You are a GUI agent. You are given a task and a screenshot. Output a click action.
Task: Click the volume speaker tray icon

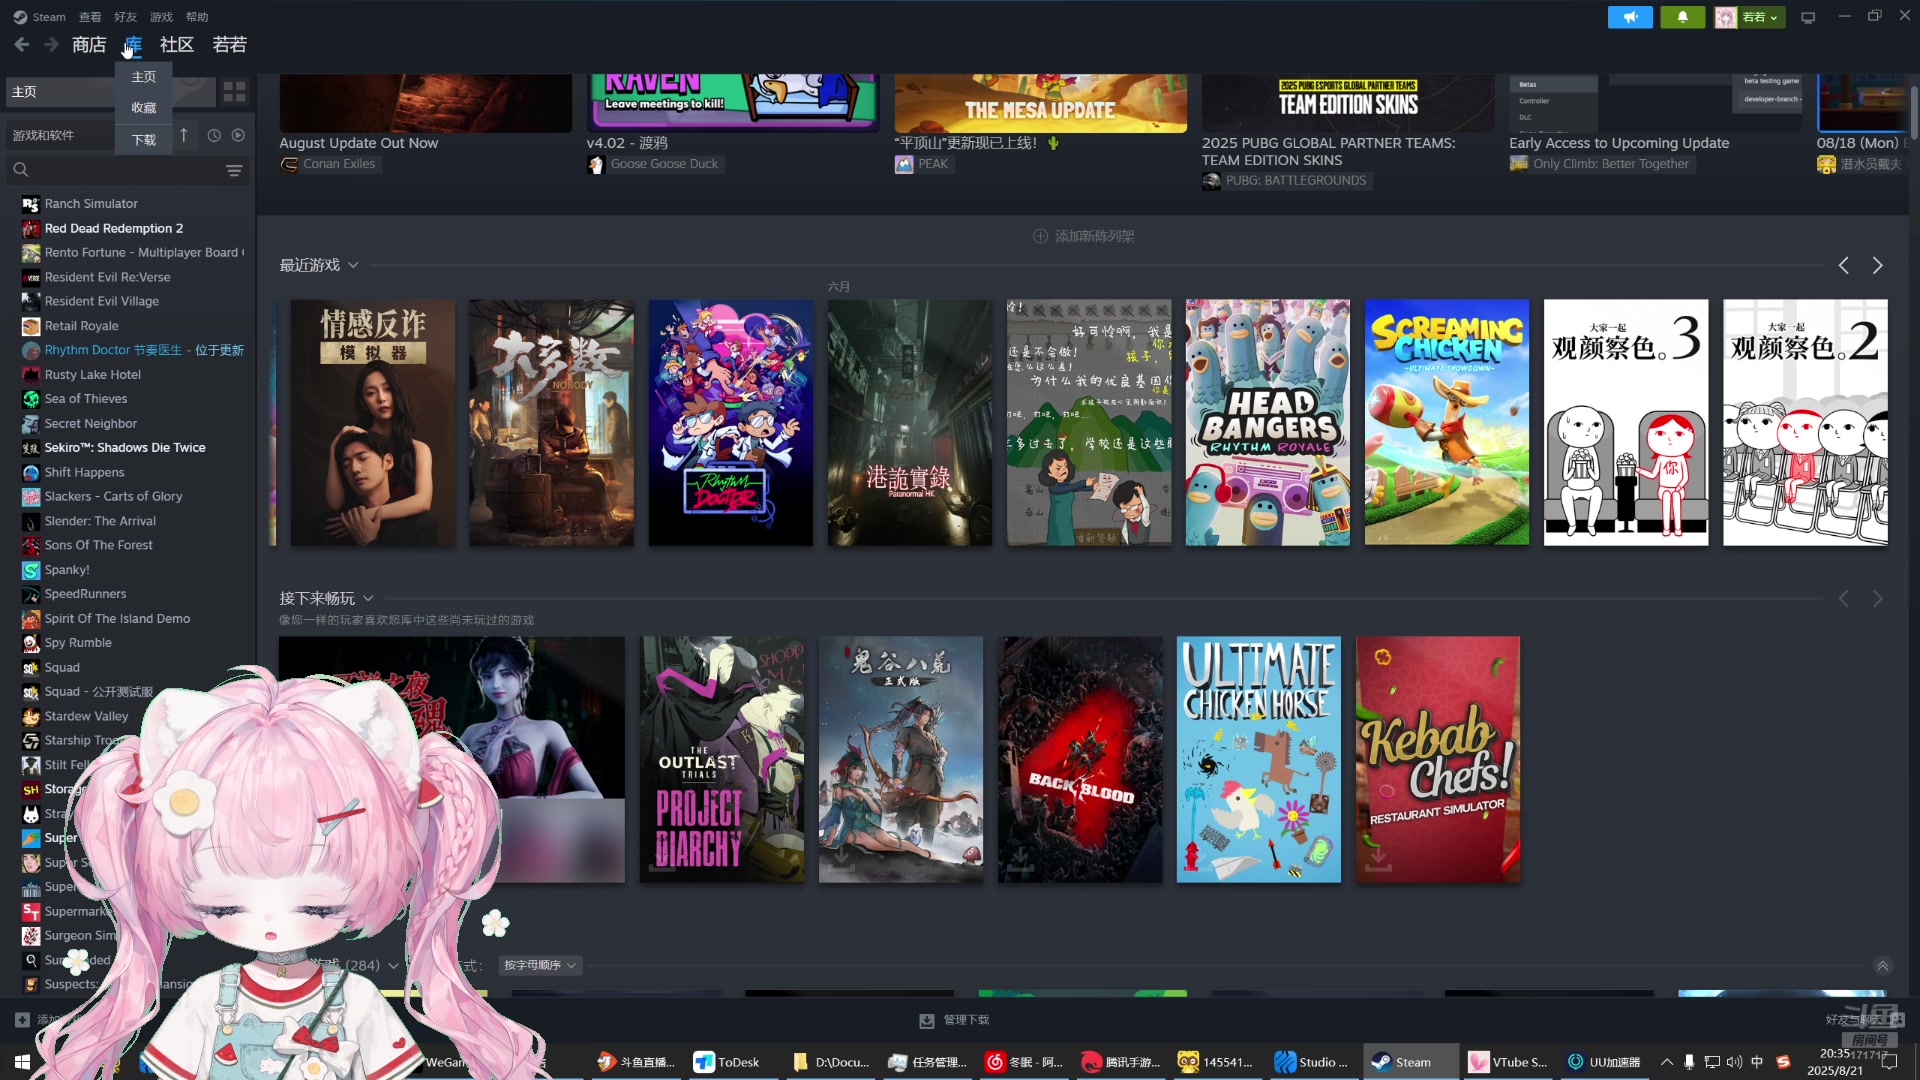click(1734, 1062)
